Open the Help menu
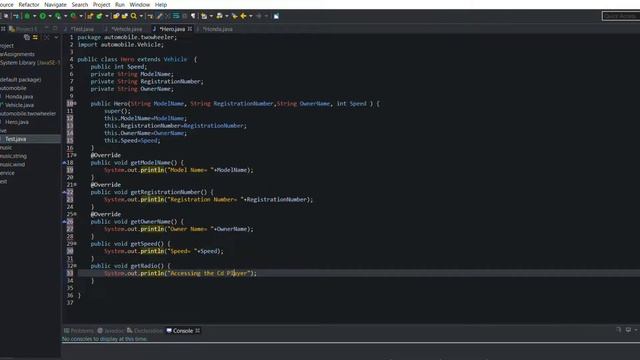 (161, 4)
